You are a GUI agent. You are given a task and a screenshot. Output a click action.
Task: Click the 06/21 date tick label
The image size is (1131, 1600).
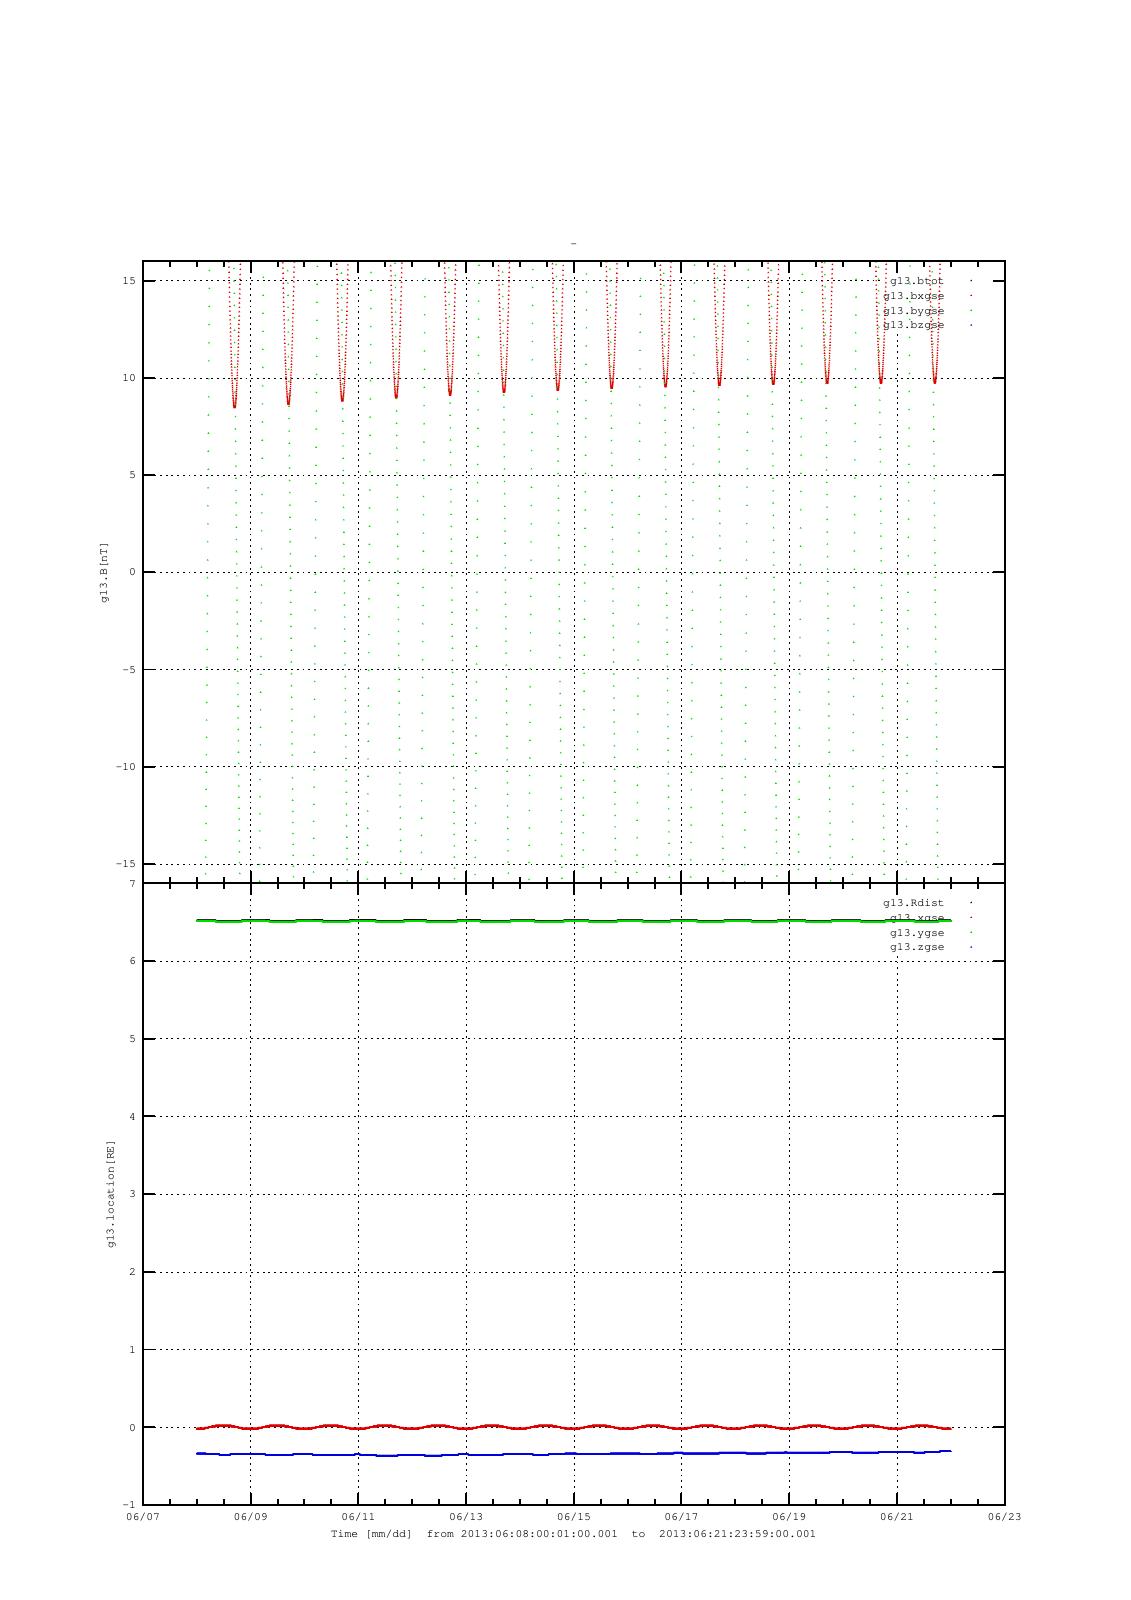point(897,1517)
